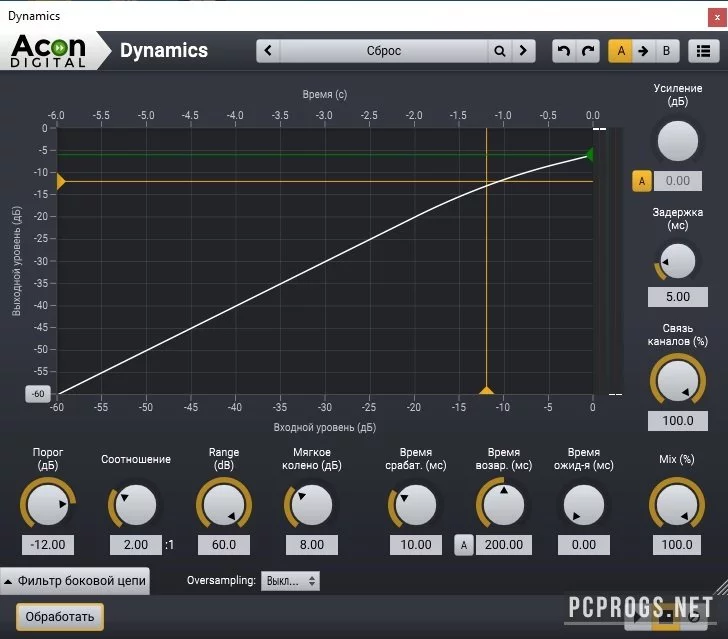Edit release time value 200.00

[x=504, y=545]
